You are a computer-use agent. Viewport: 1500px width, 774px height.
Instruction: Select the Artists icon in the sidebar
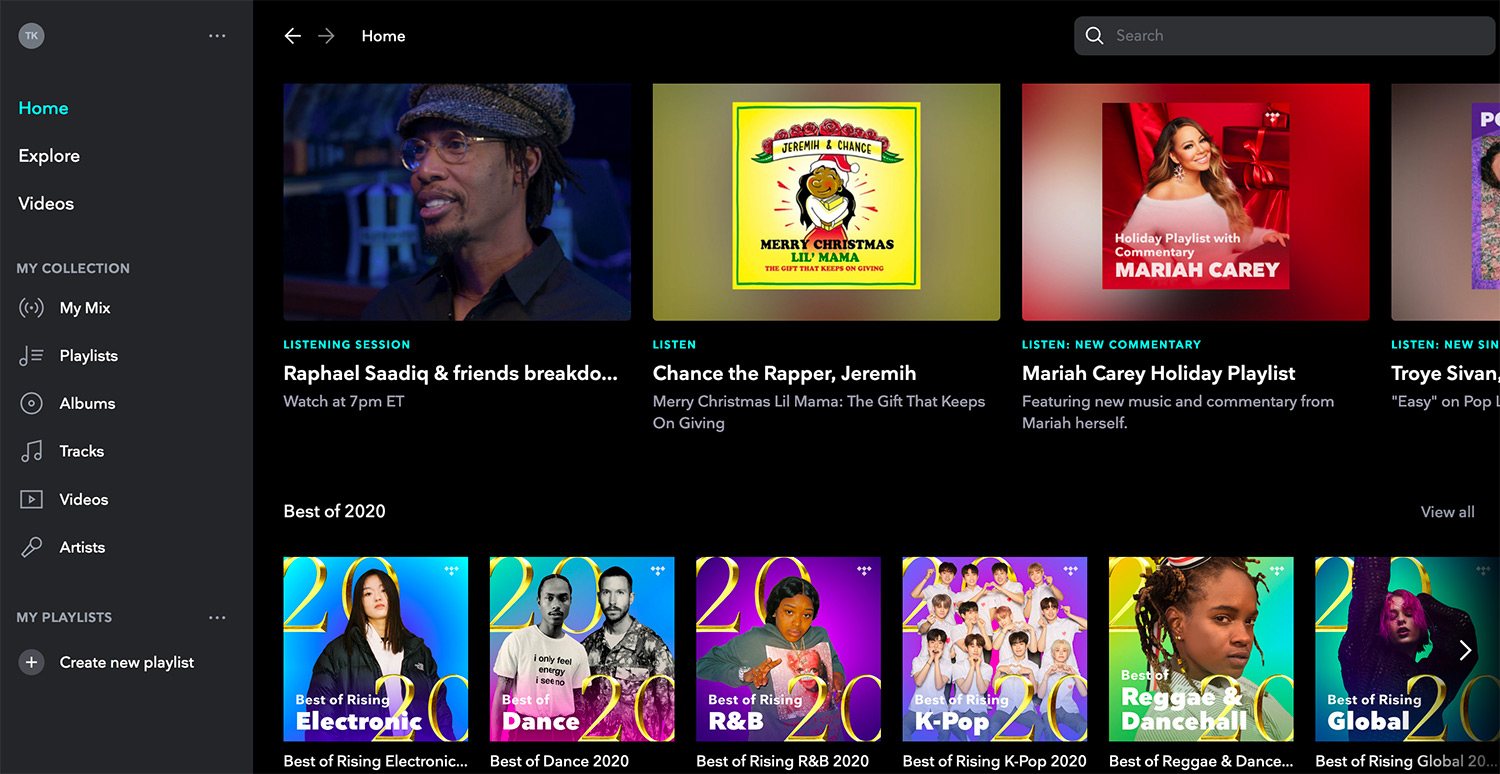point(31,547)
